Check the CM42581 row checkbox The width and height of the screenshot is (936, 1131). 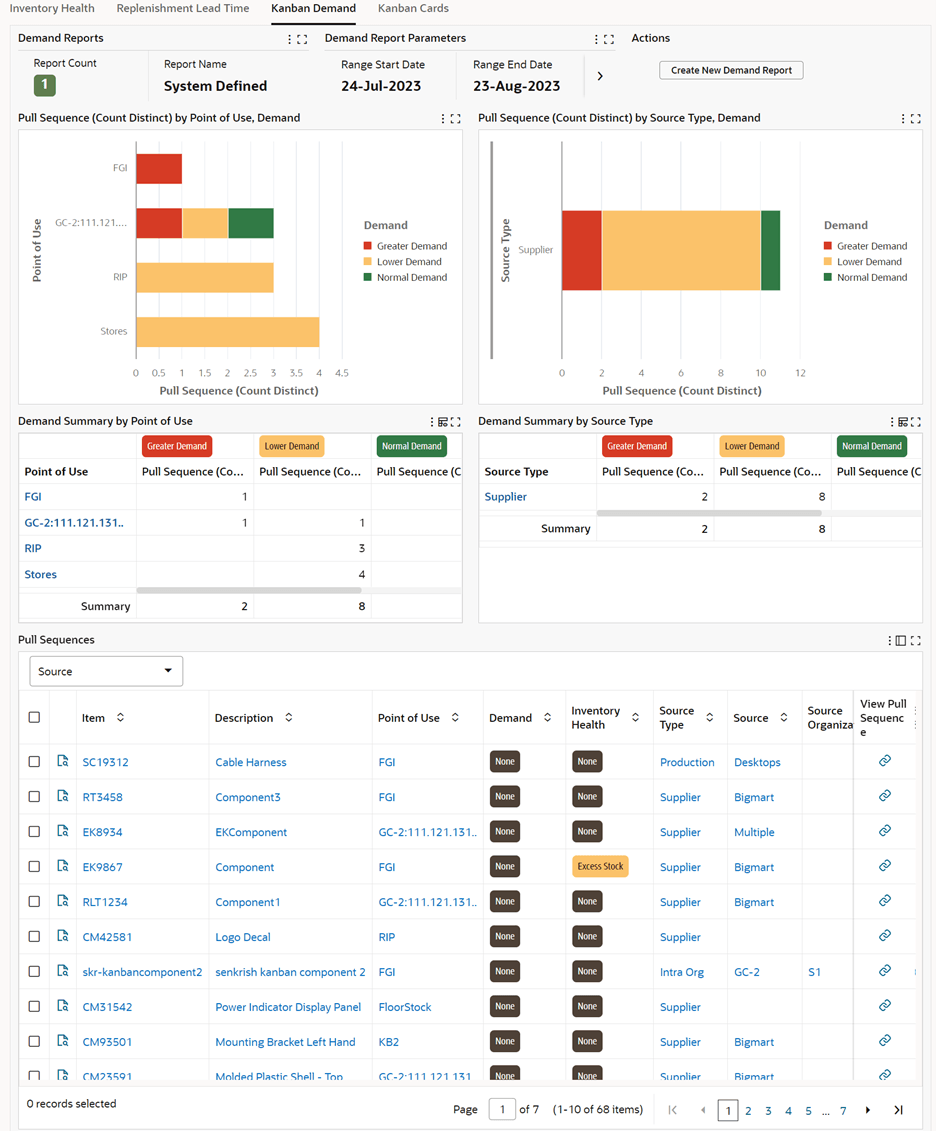coord(34,937)
